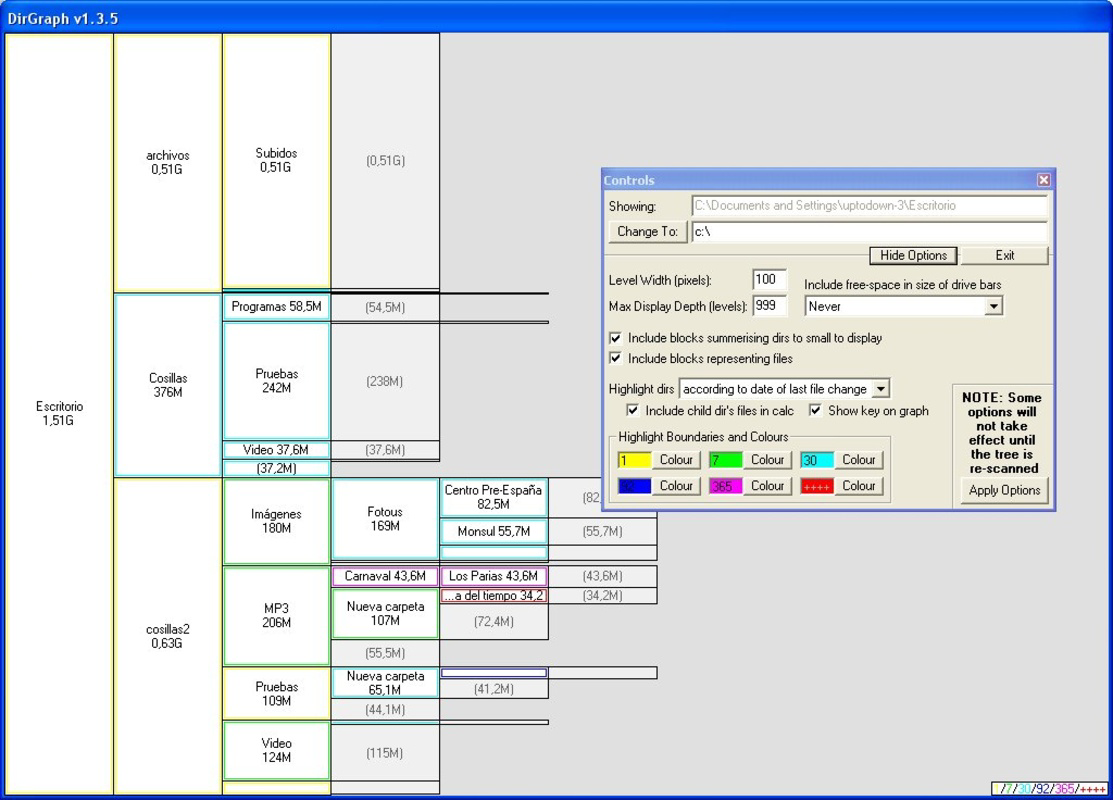This screenshot has height=800, width=1113.
Task: Select the Imágenes 180M block
Action: (x=276, y=521)
